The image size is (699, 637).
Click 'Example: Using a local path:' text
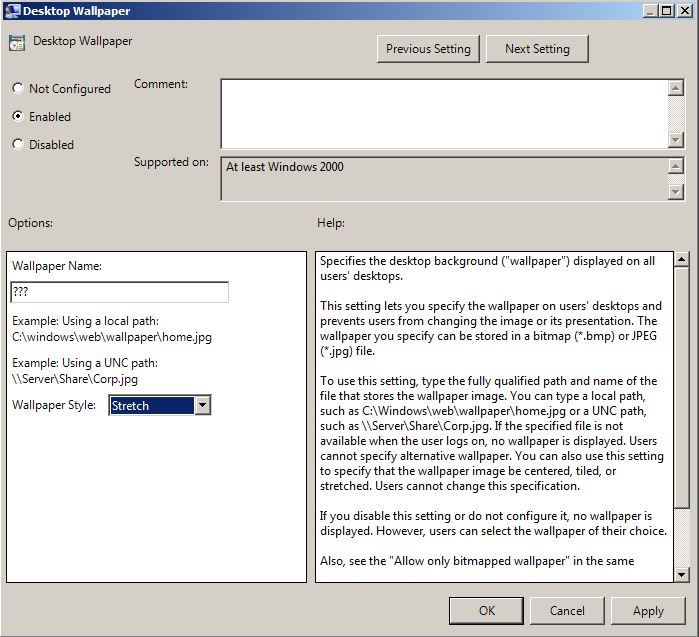85,321
